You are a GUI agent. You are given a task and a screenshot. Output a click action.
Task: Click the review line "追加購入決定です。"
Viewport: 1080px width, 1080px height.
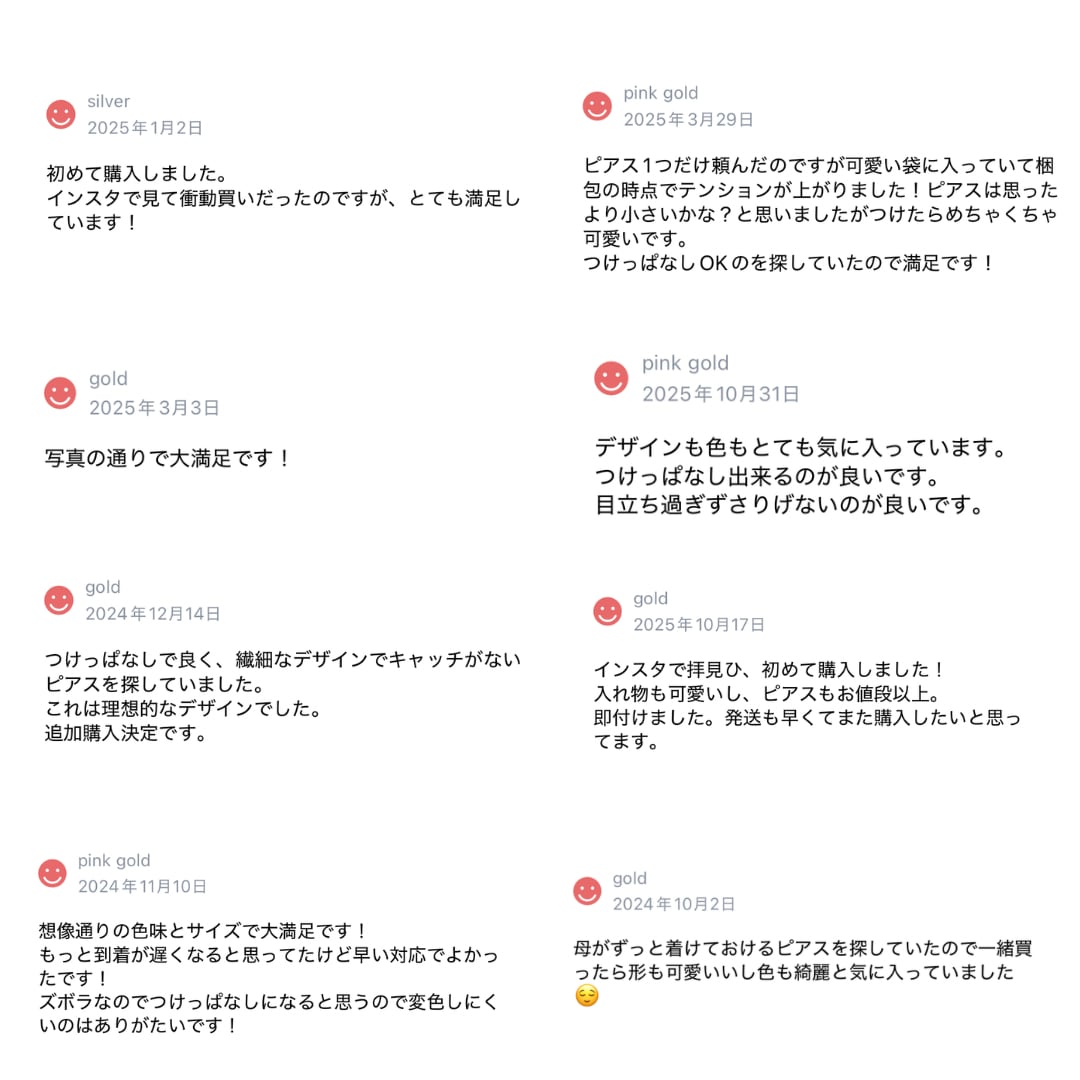click(x=126, y=734)
